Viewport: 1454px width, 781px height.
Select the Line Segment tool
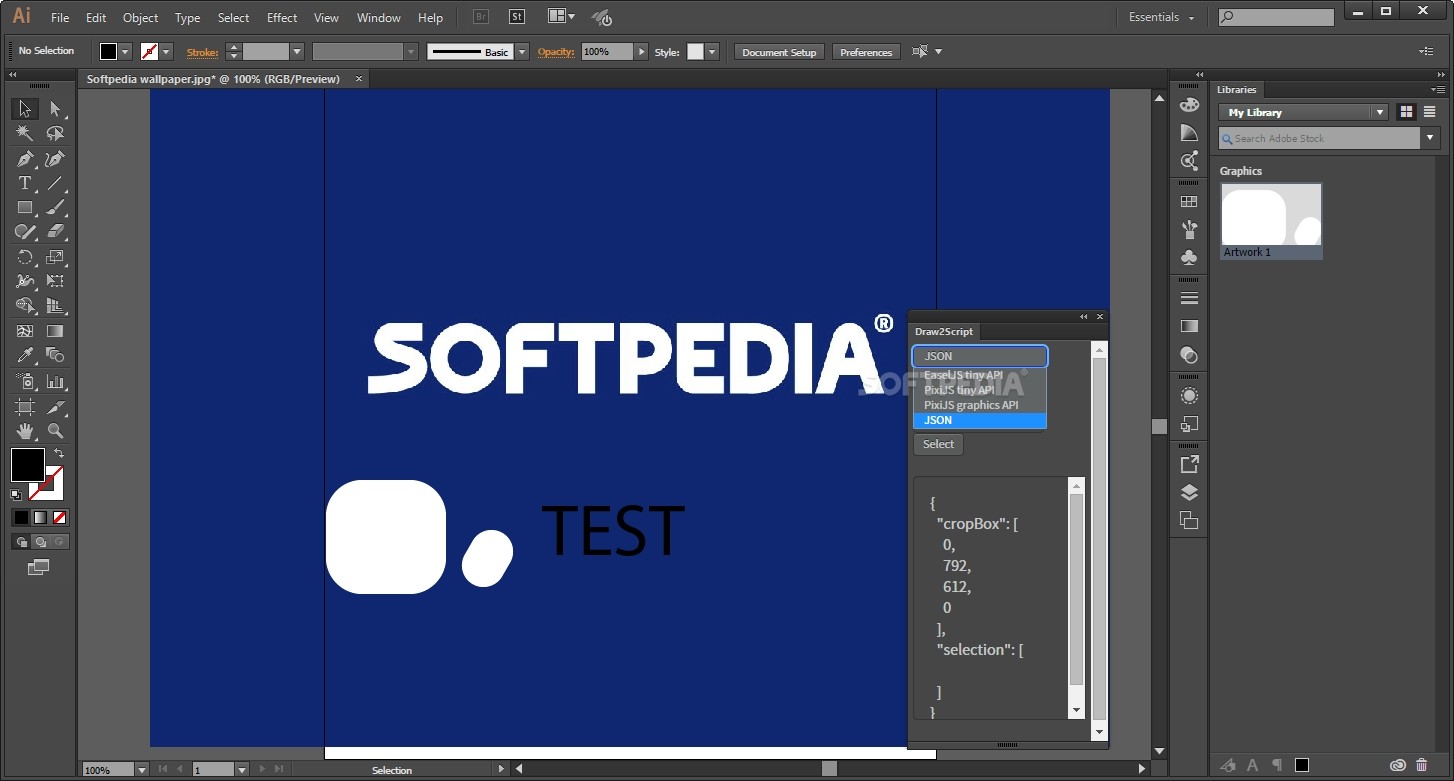click(x=55, y=183)
